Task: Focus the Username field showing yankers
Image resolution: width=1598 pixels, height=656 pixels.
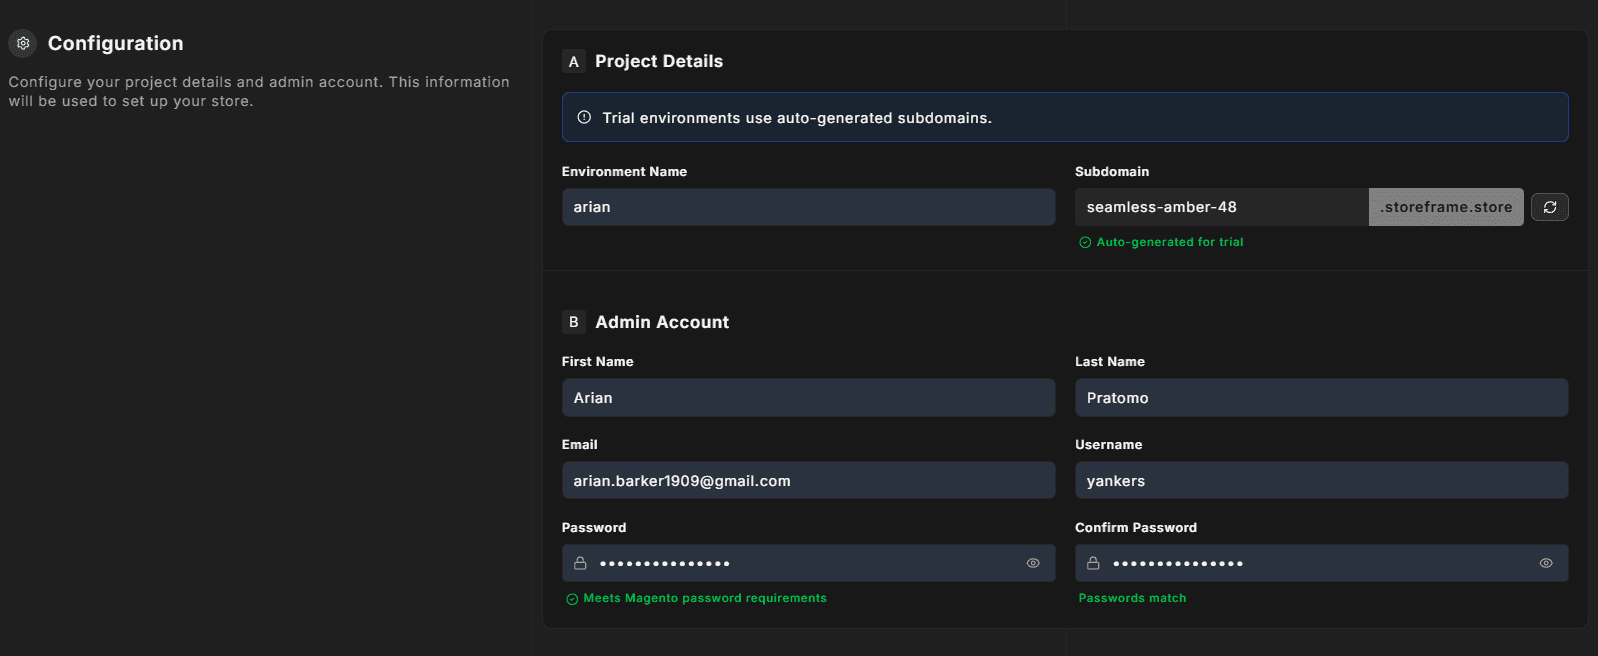Action: click(1321, 480)
